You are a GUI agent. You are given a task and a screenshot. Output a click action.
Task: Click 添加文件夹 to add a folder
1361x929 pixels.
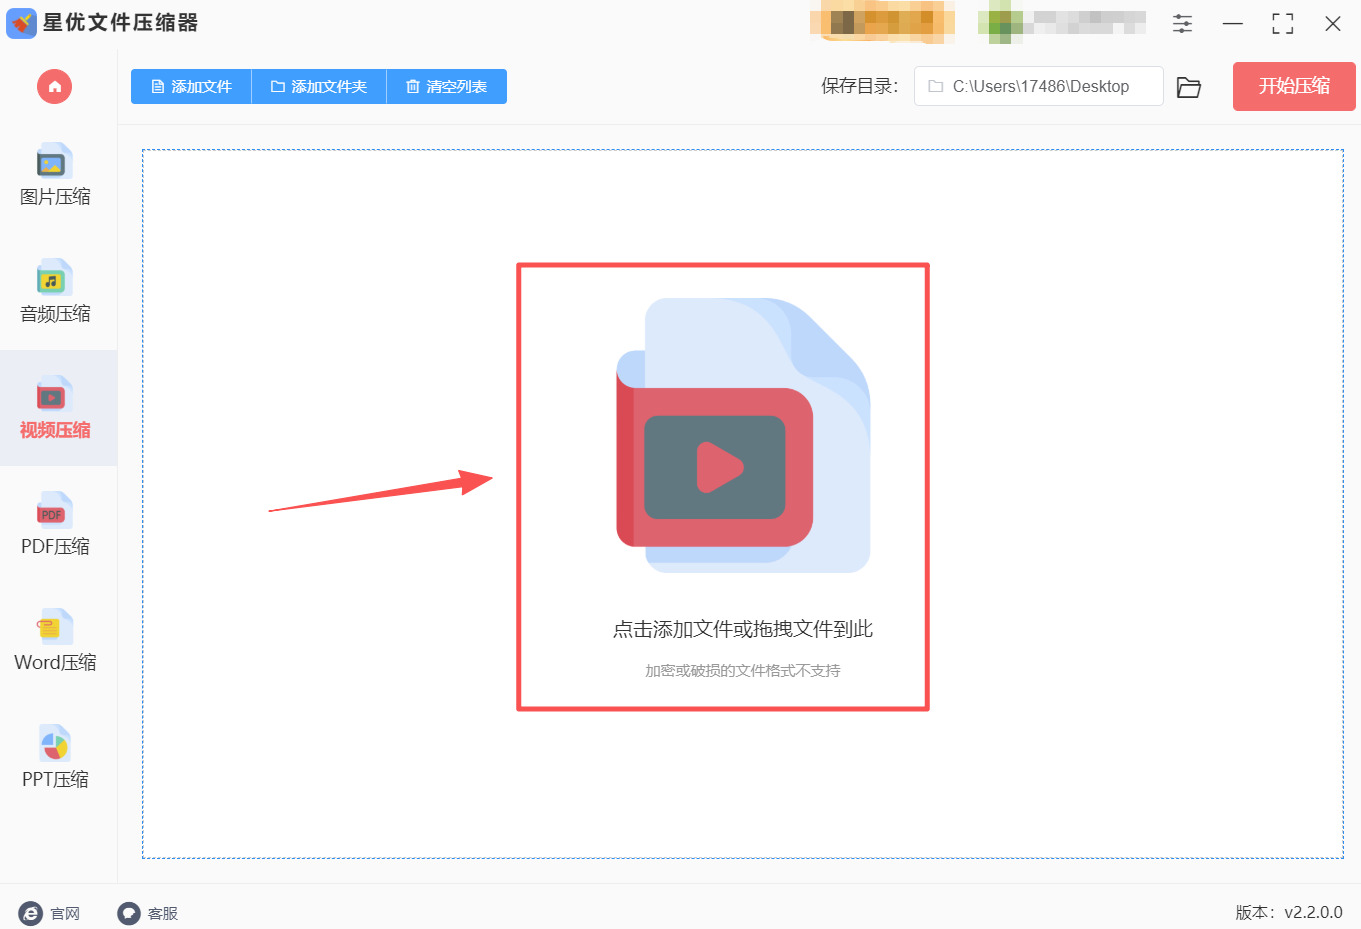tap(318, 86)
